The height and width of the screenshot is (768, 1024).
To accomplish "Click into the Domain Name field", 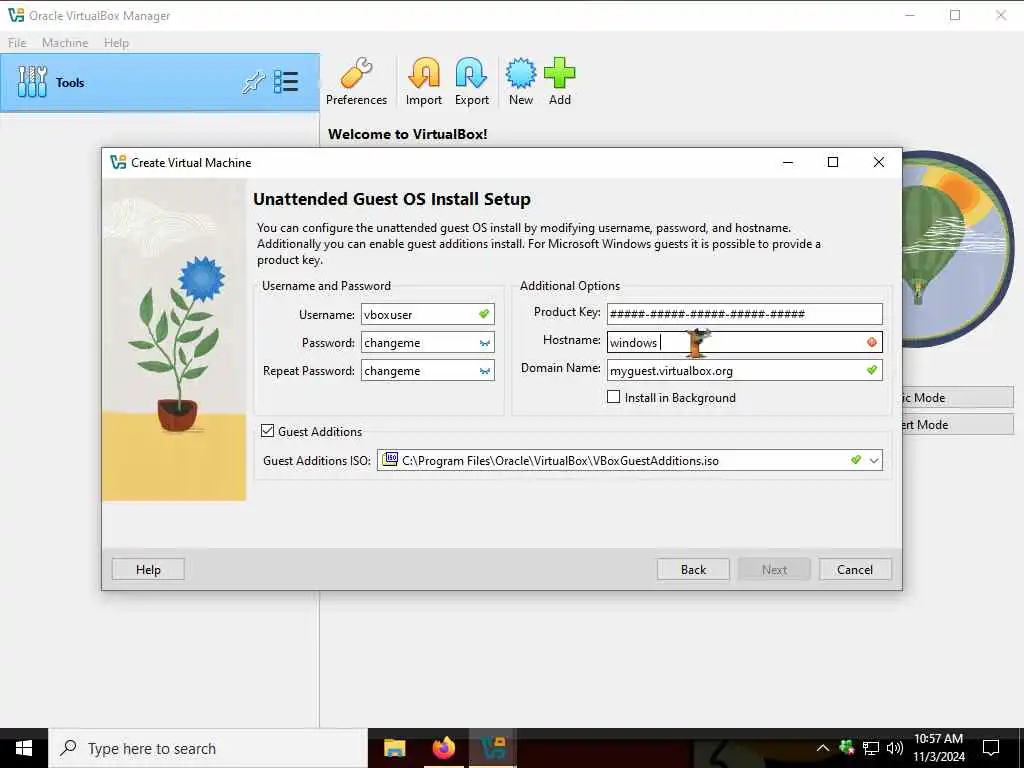I will click(744, 370).
